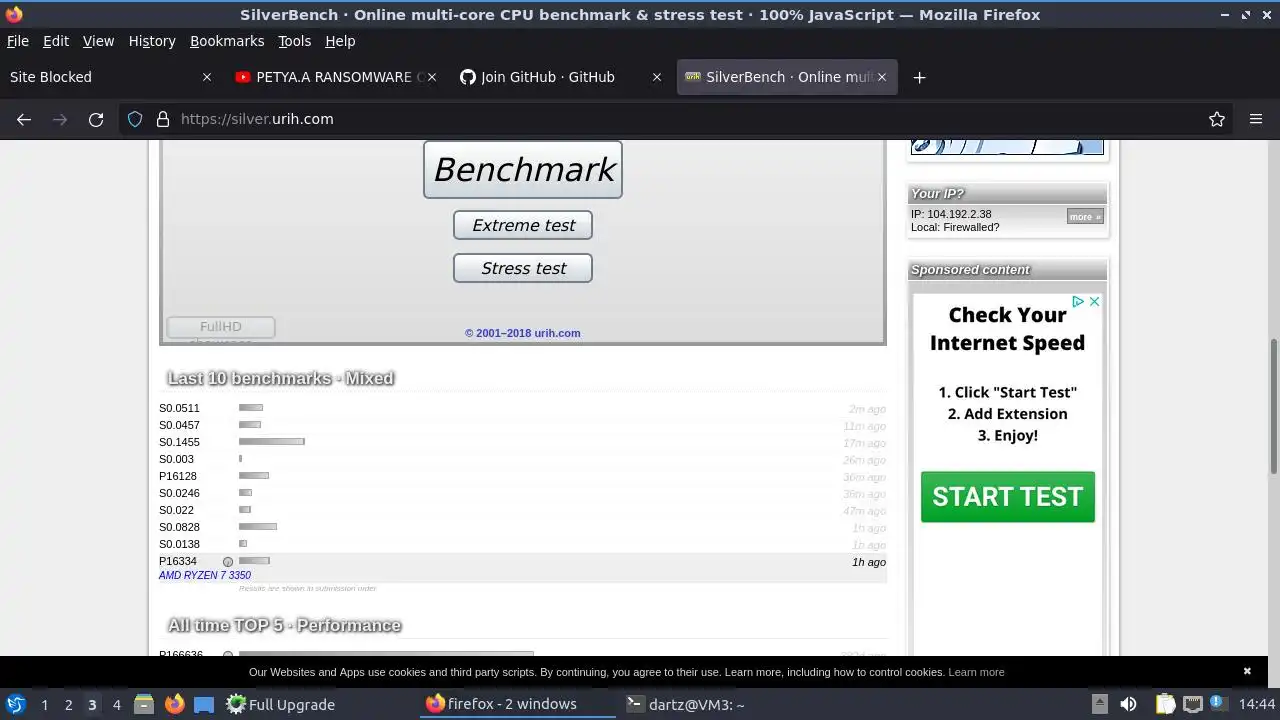1280x720 pixels.
Task: Run the Extreme test
Action: (x=523, y=225)
